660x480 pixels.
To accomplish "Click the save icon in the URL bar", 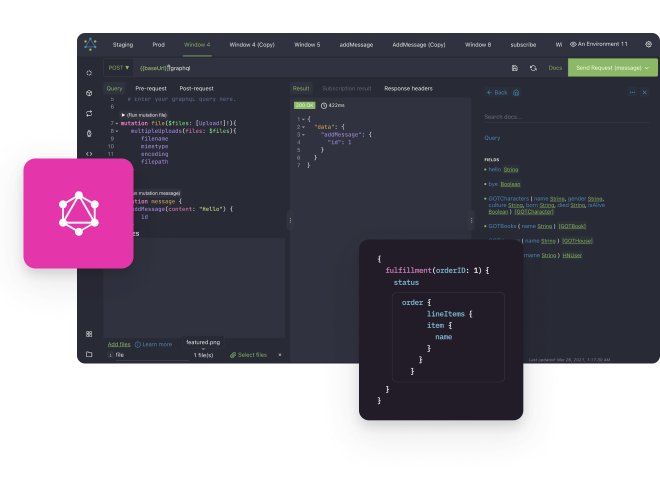I will tap(515, 68).
